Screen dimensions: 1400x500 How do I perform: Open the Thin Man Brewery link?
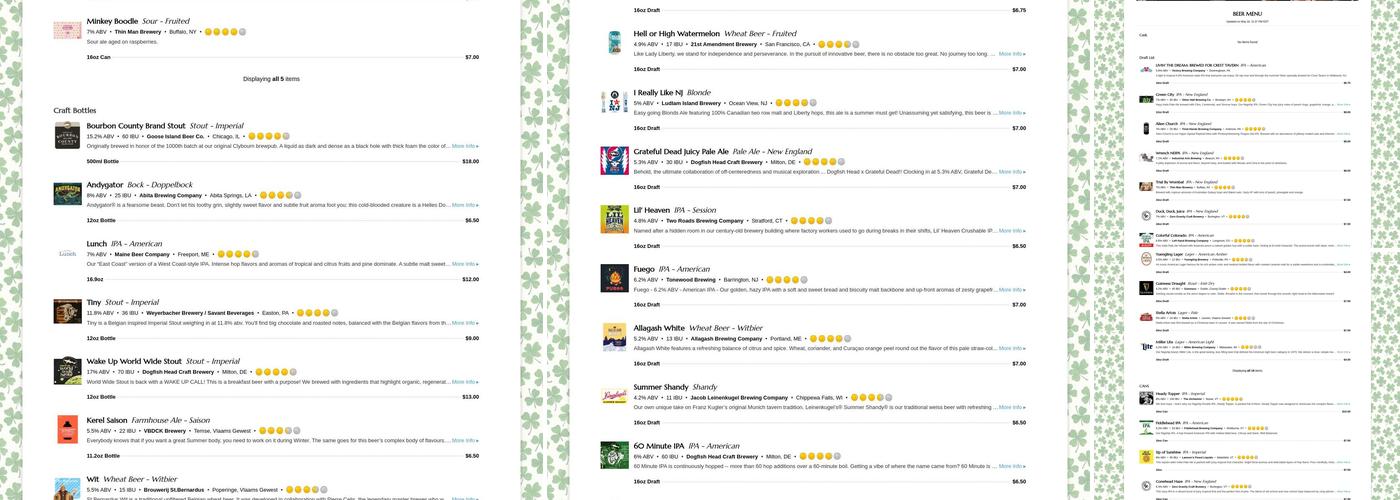point(137,32)
